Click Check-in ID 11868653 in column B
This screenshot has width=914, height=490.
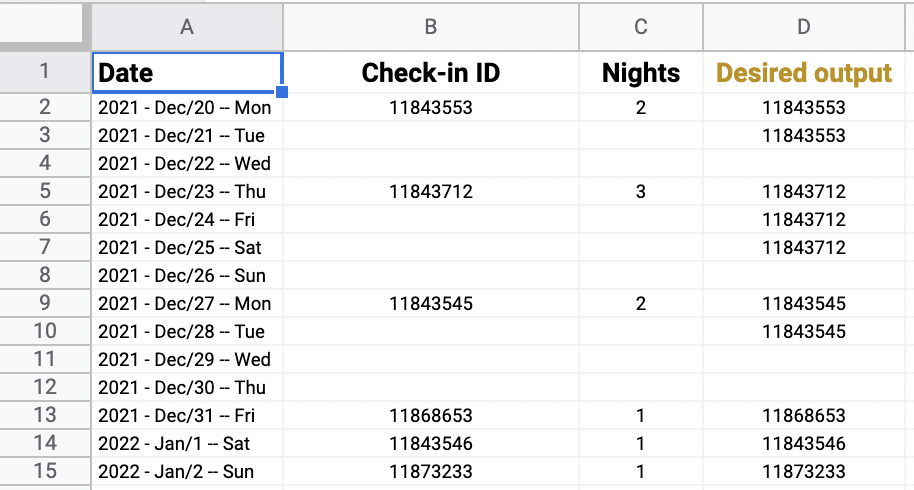tap(431, 415)
